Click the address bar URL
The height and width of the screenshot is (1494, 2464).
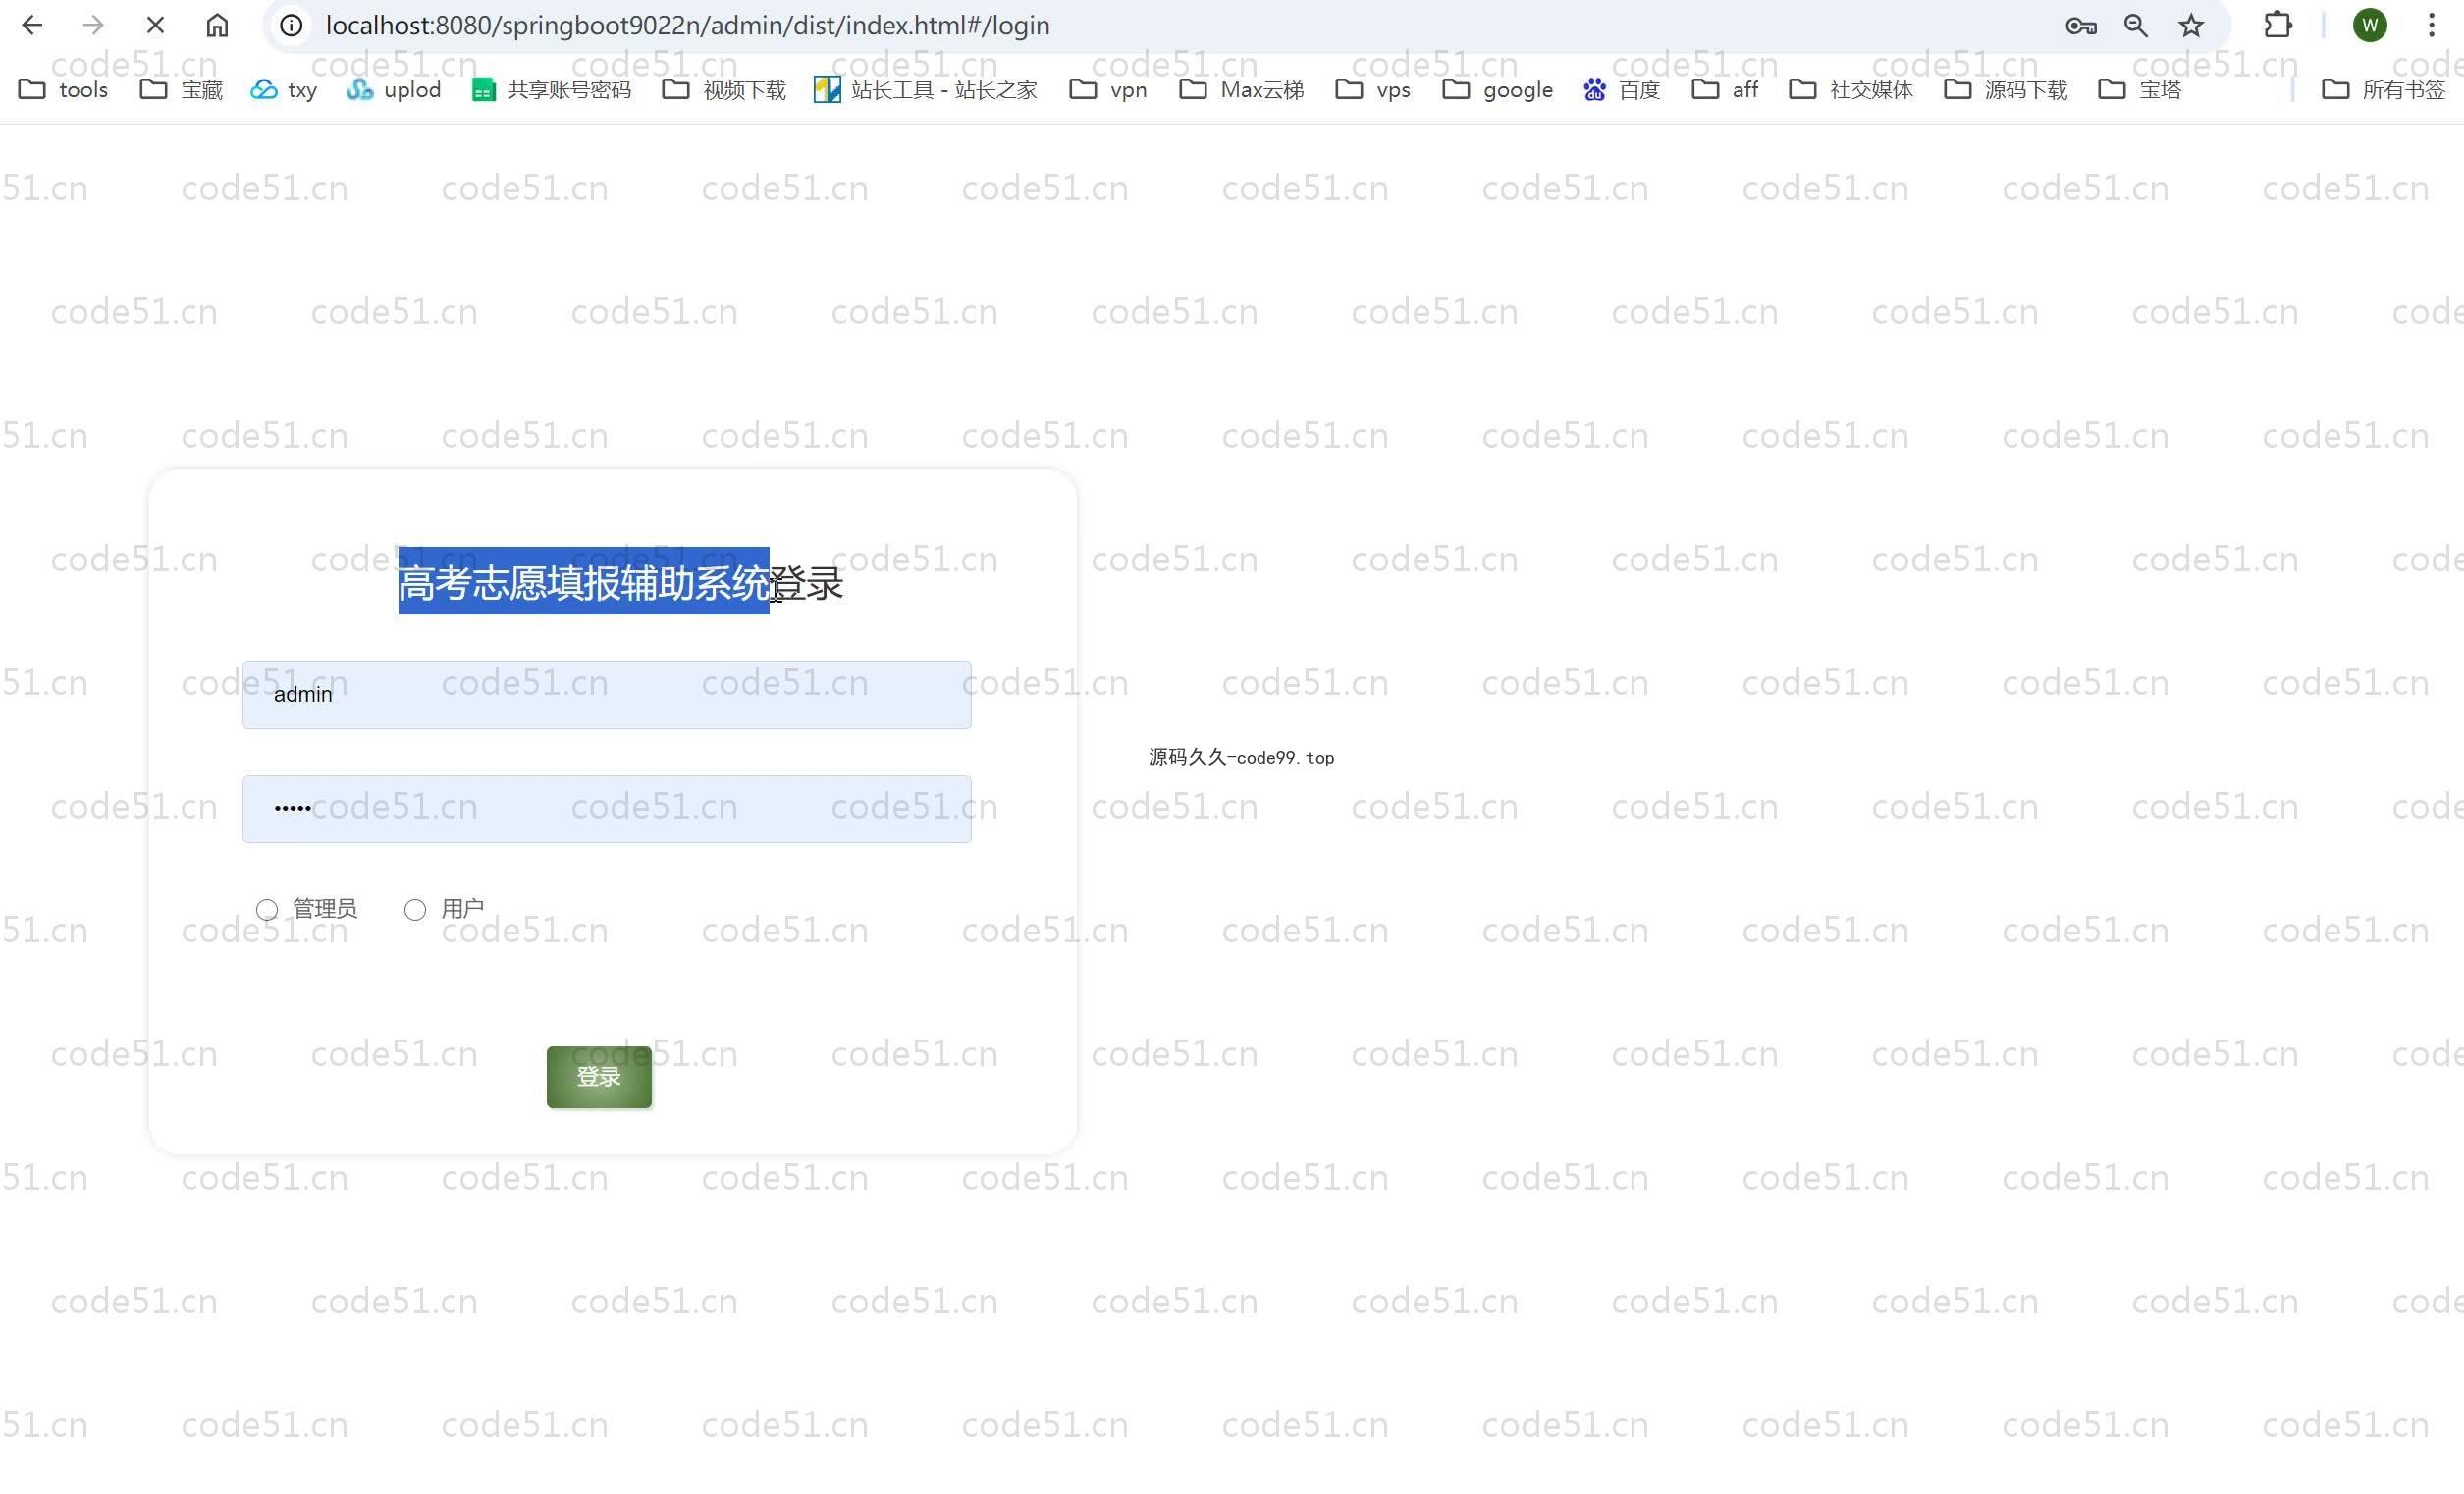click(x=687, y=25)
